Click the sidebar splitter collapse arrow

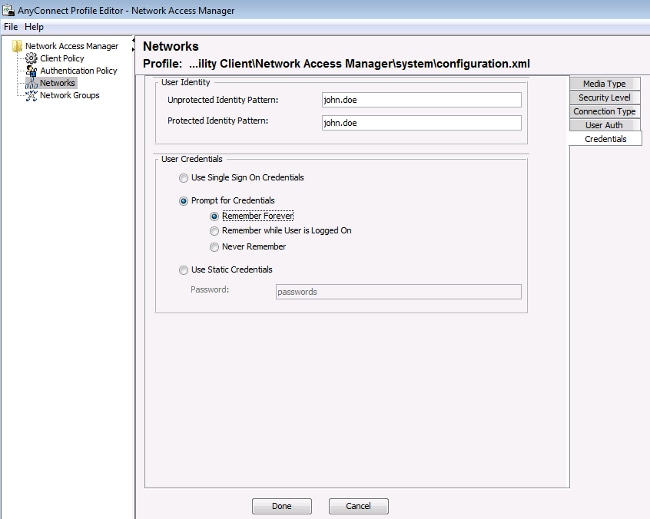click(x=133, y=40)
